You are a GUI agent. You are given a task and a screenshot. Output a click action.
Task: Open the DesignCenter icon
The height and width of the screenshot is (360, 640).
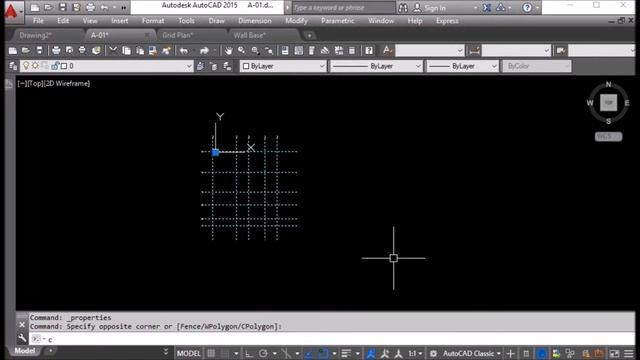tap(298, 51)
